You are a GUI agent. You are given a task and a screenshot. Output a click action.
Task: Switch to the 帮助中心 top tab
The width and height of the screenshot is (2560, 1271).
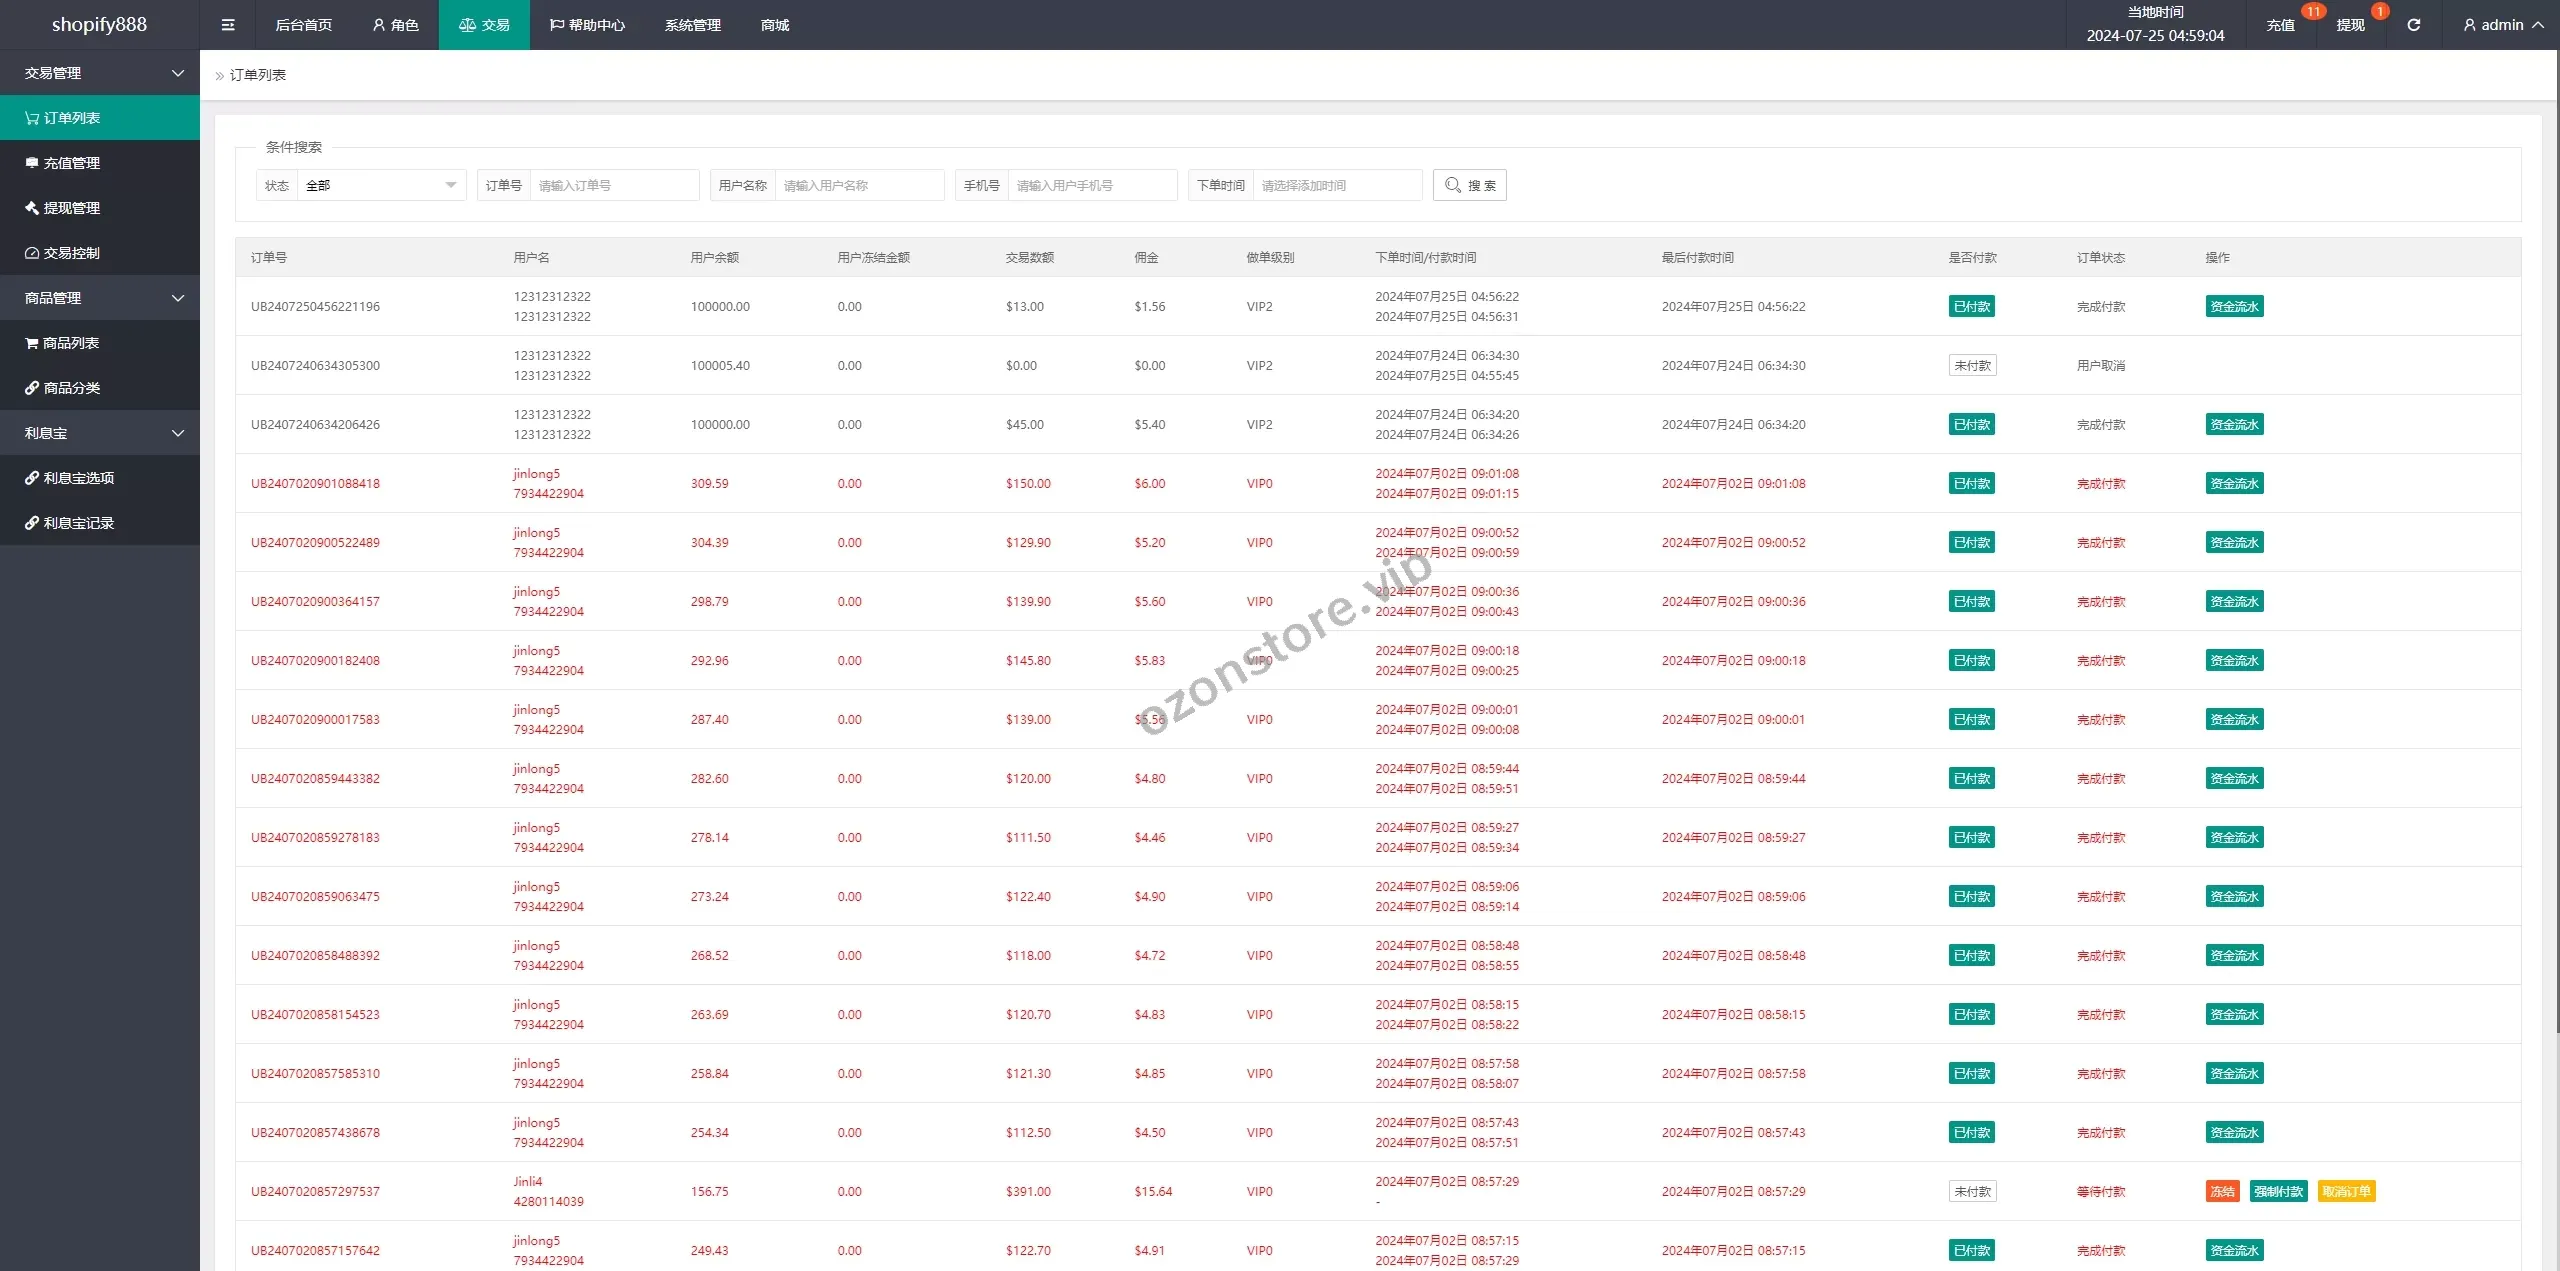[x=587, y=25]
